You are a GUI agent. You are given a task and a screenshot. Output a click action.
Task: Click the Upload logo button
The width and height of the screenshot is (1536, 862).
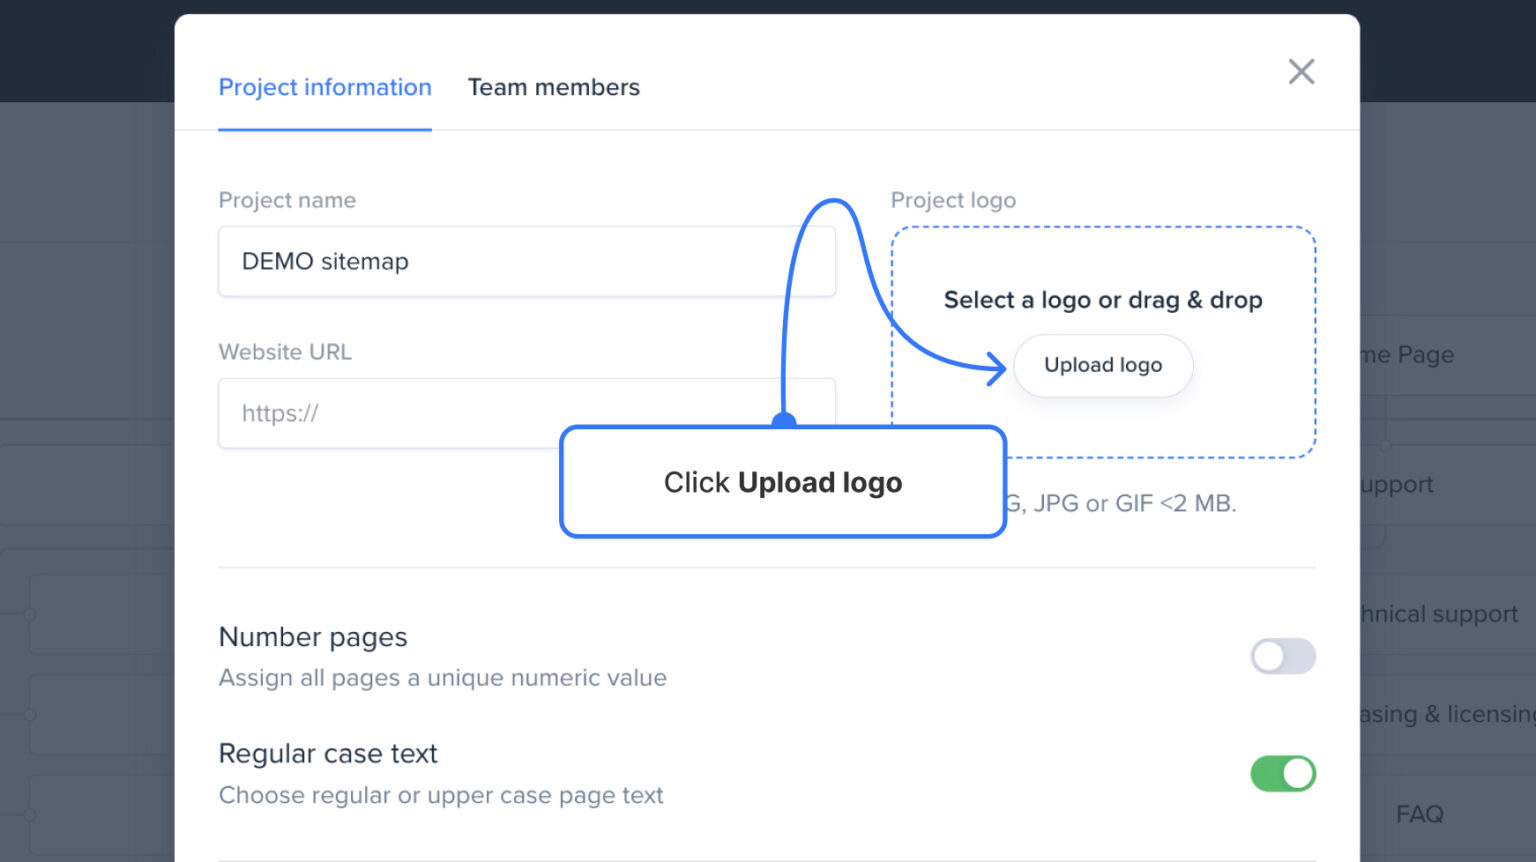coord(1102,365)
